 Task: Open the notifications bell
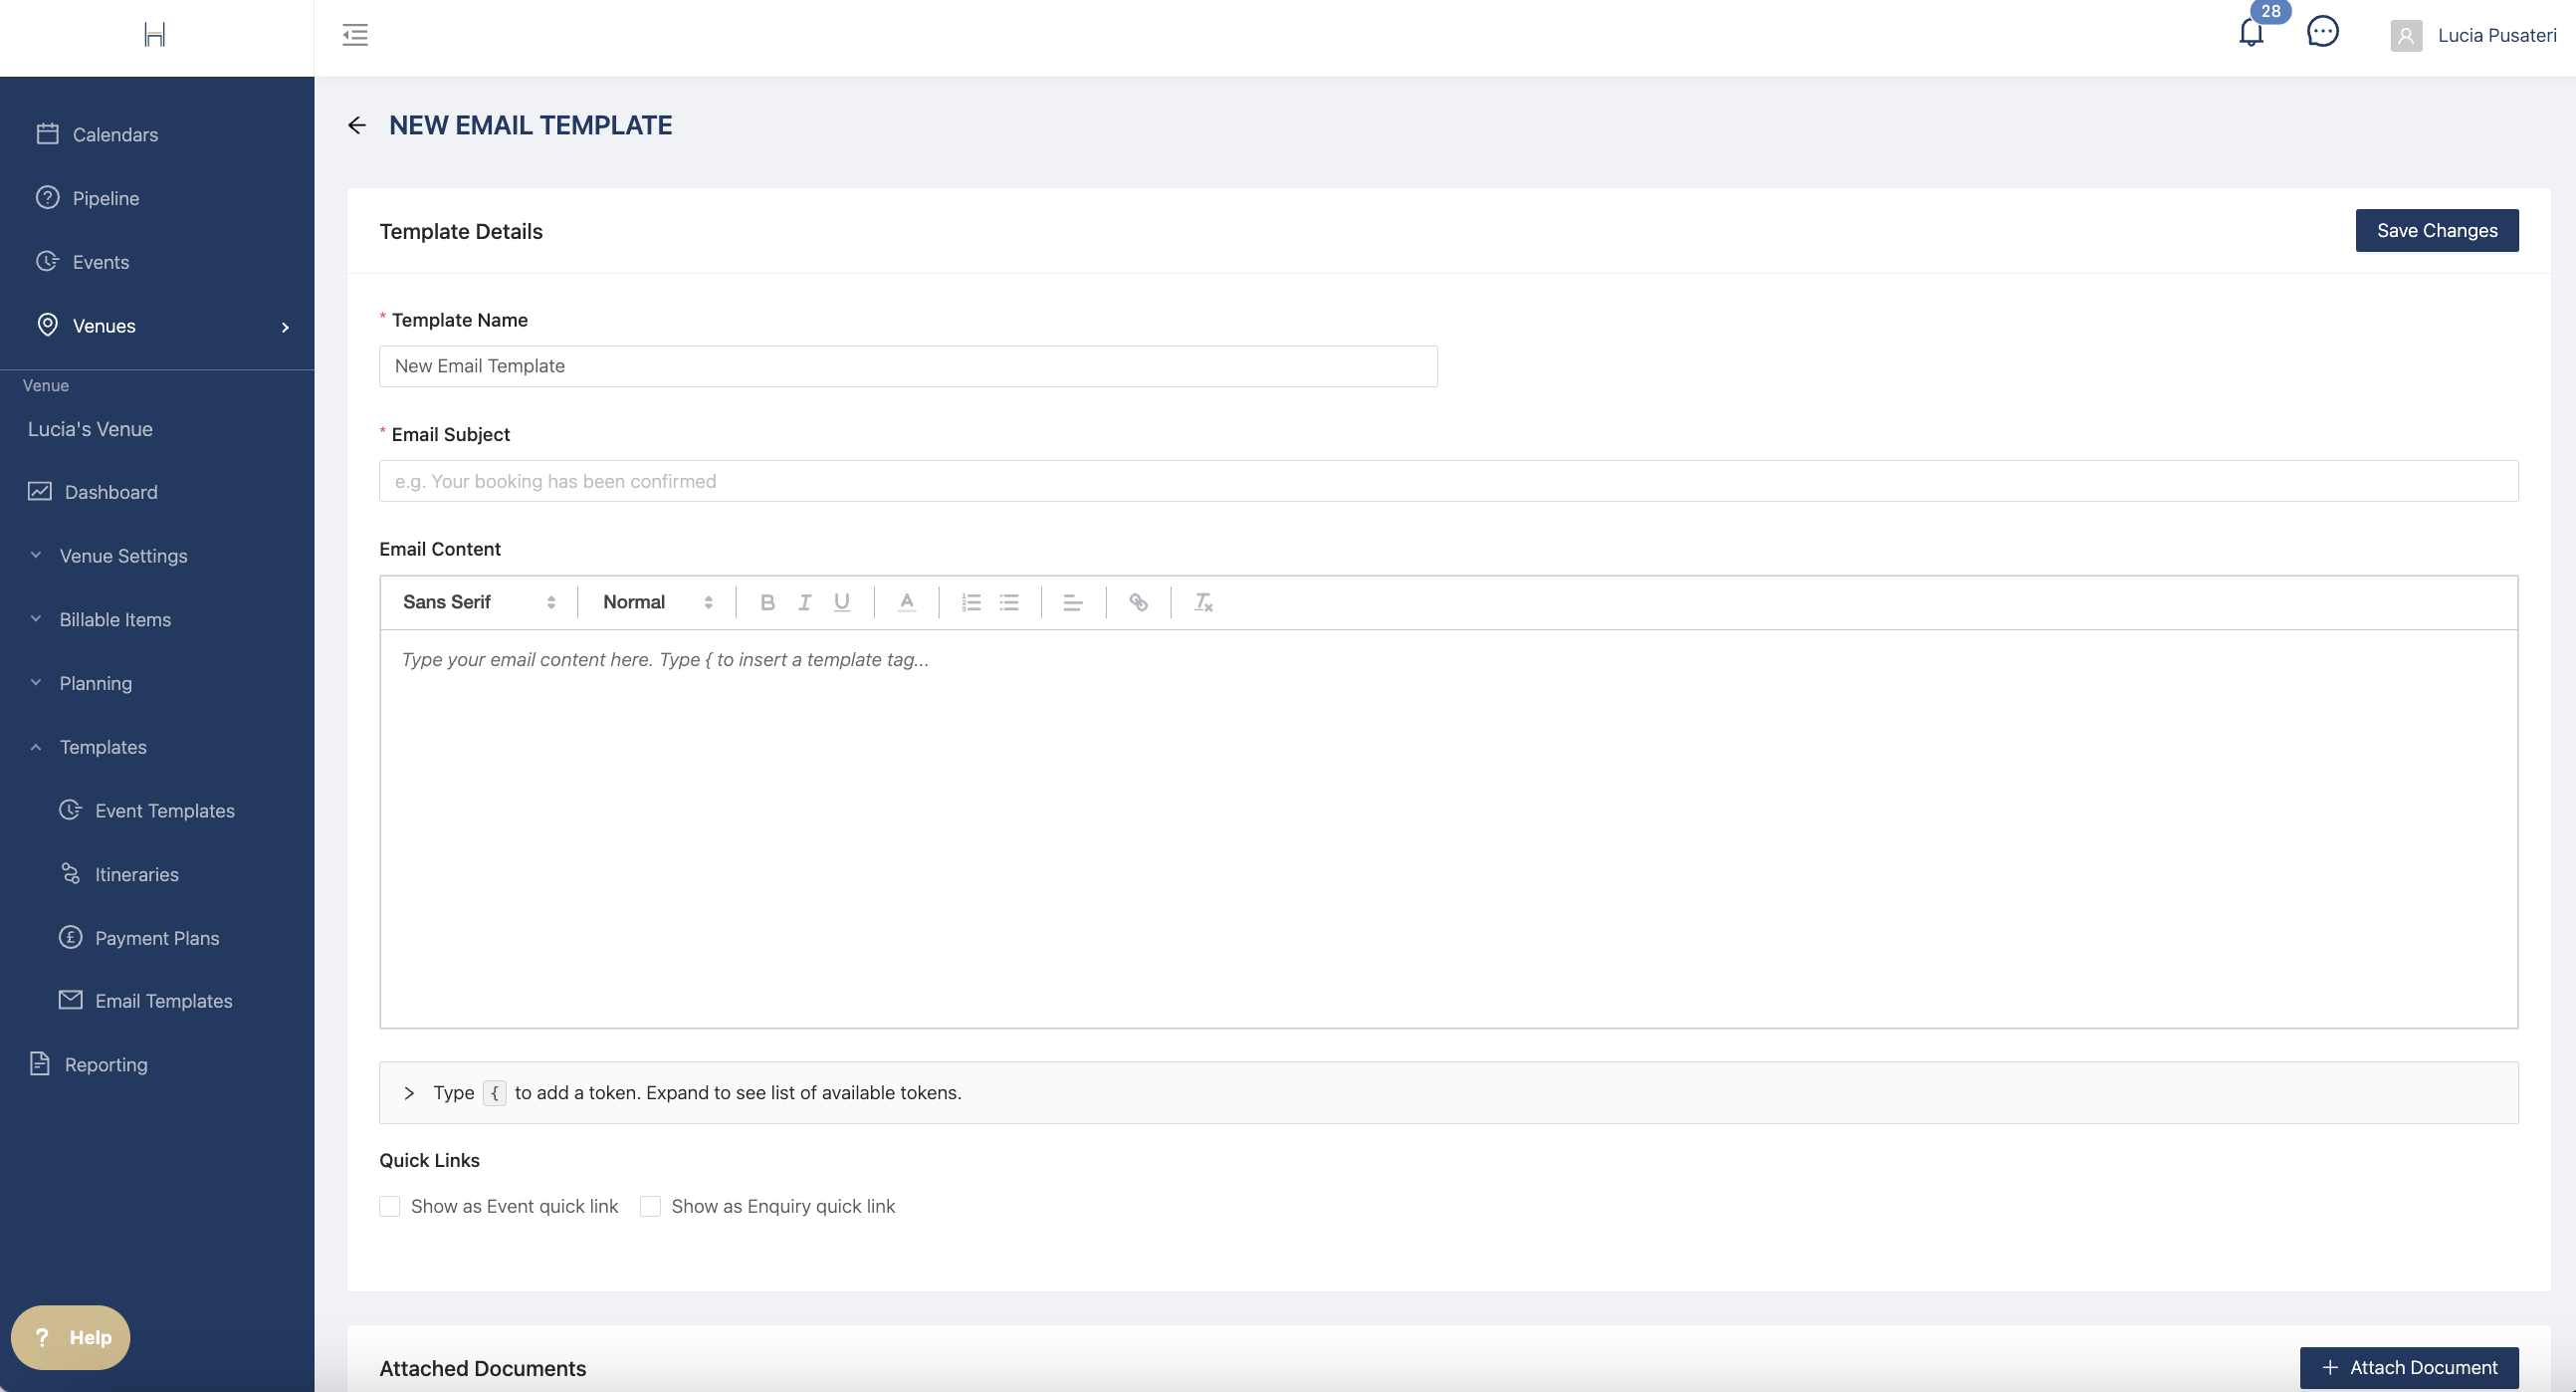tap(2250, 34)
